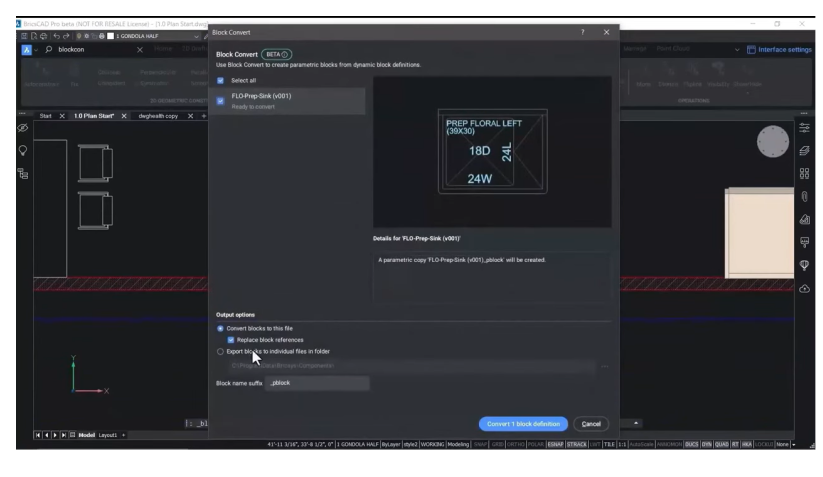Click last layout navigation arrow

click(x=64, y=435)
